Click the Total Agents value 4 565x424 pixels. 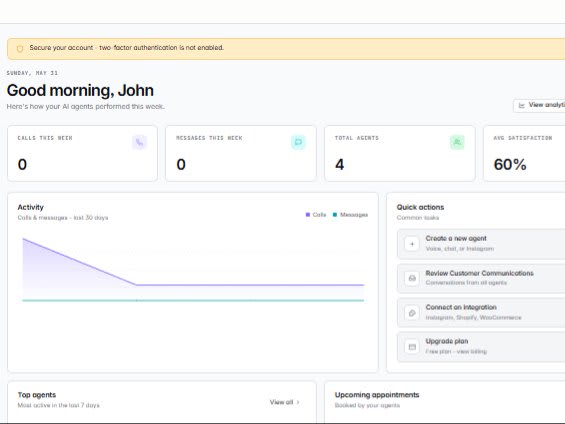pos(339,165)
